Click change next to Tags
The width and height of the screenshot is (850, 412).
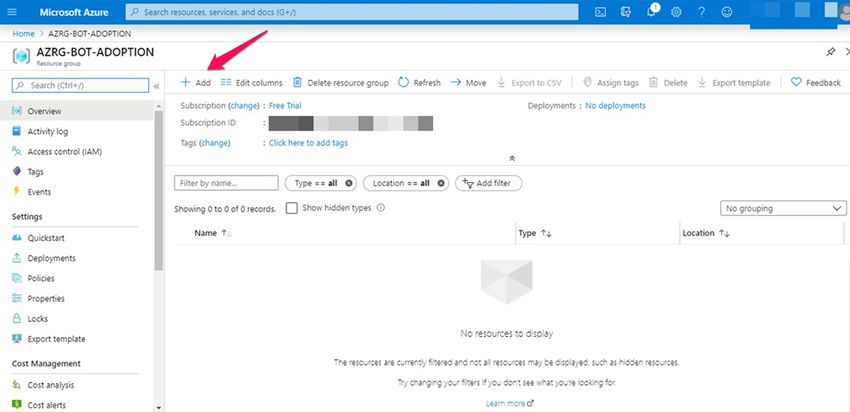(215, 143)
